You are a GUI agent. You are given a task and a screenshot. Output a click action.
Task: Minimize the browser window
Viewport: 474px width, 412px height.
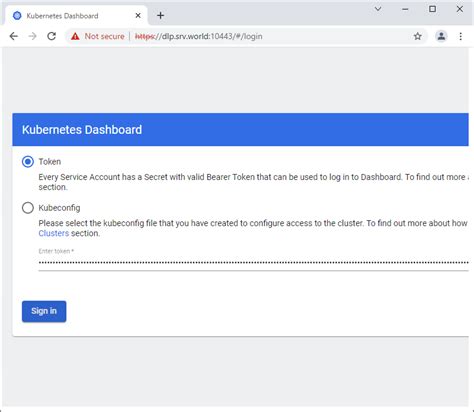coord(405,9)
